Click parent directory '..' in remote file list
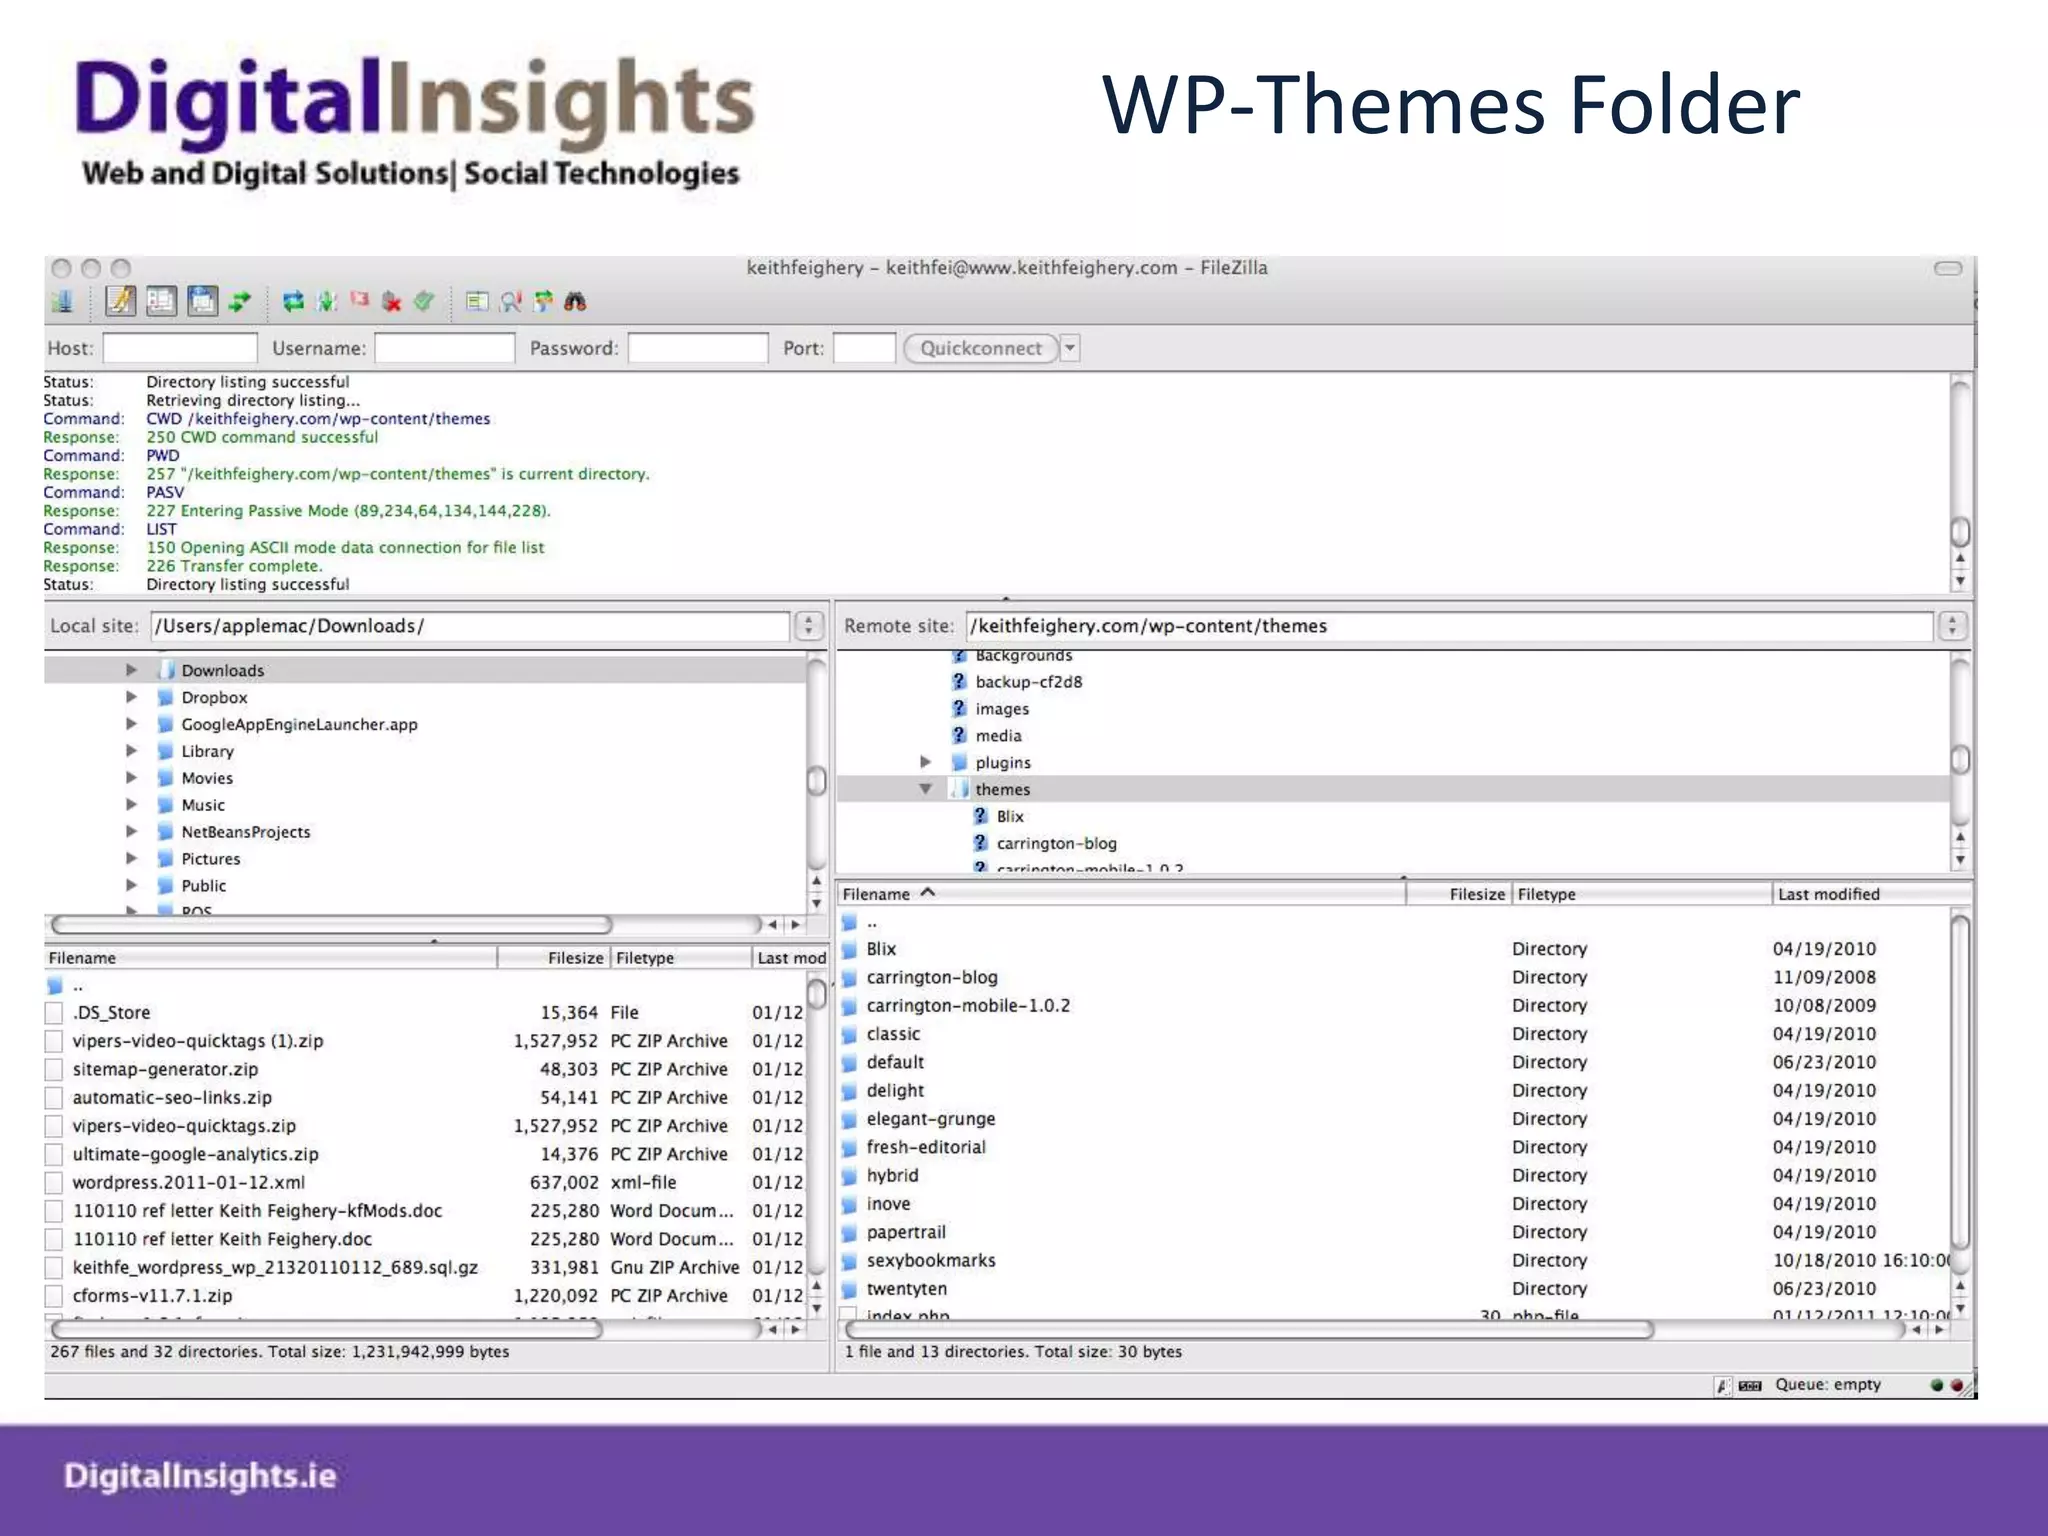Screen dimensions: 2048x1536 tap(871, 922)
